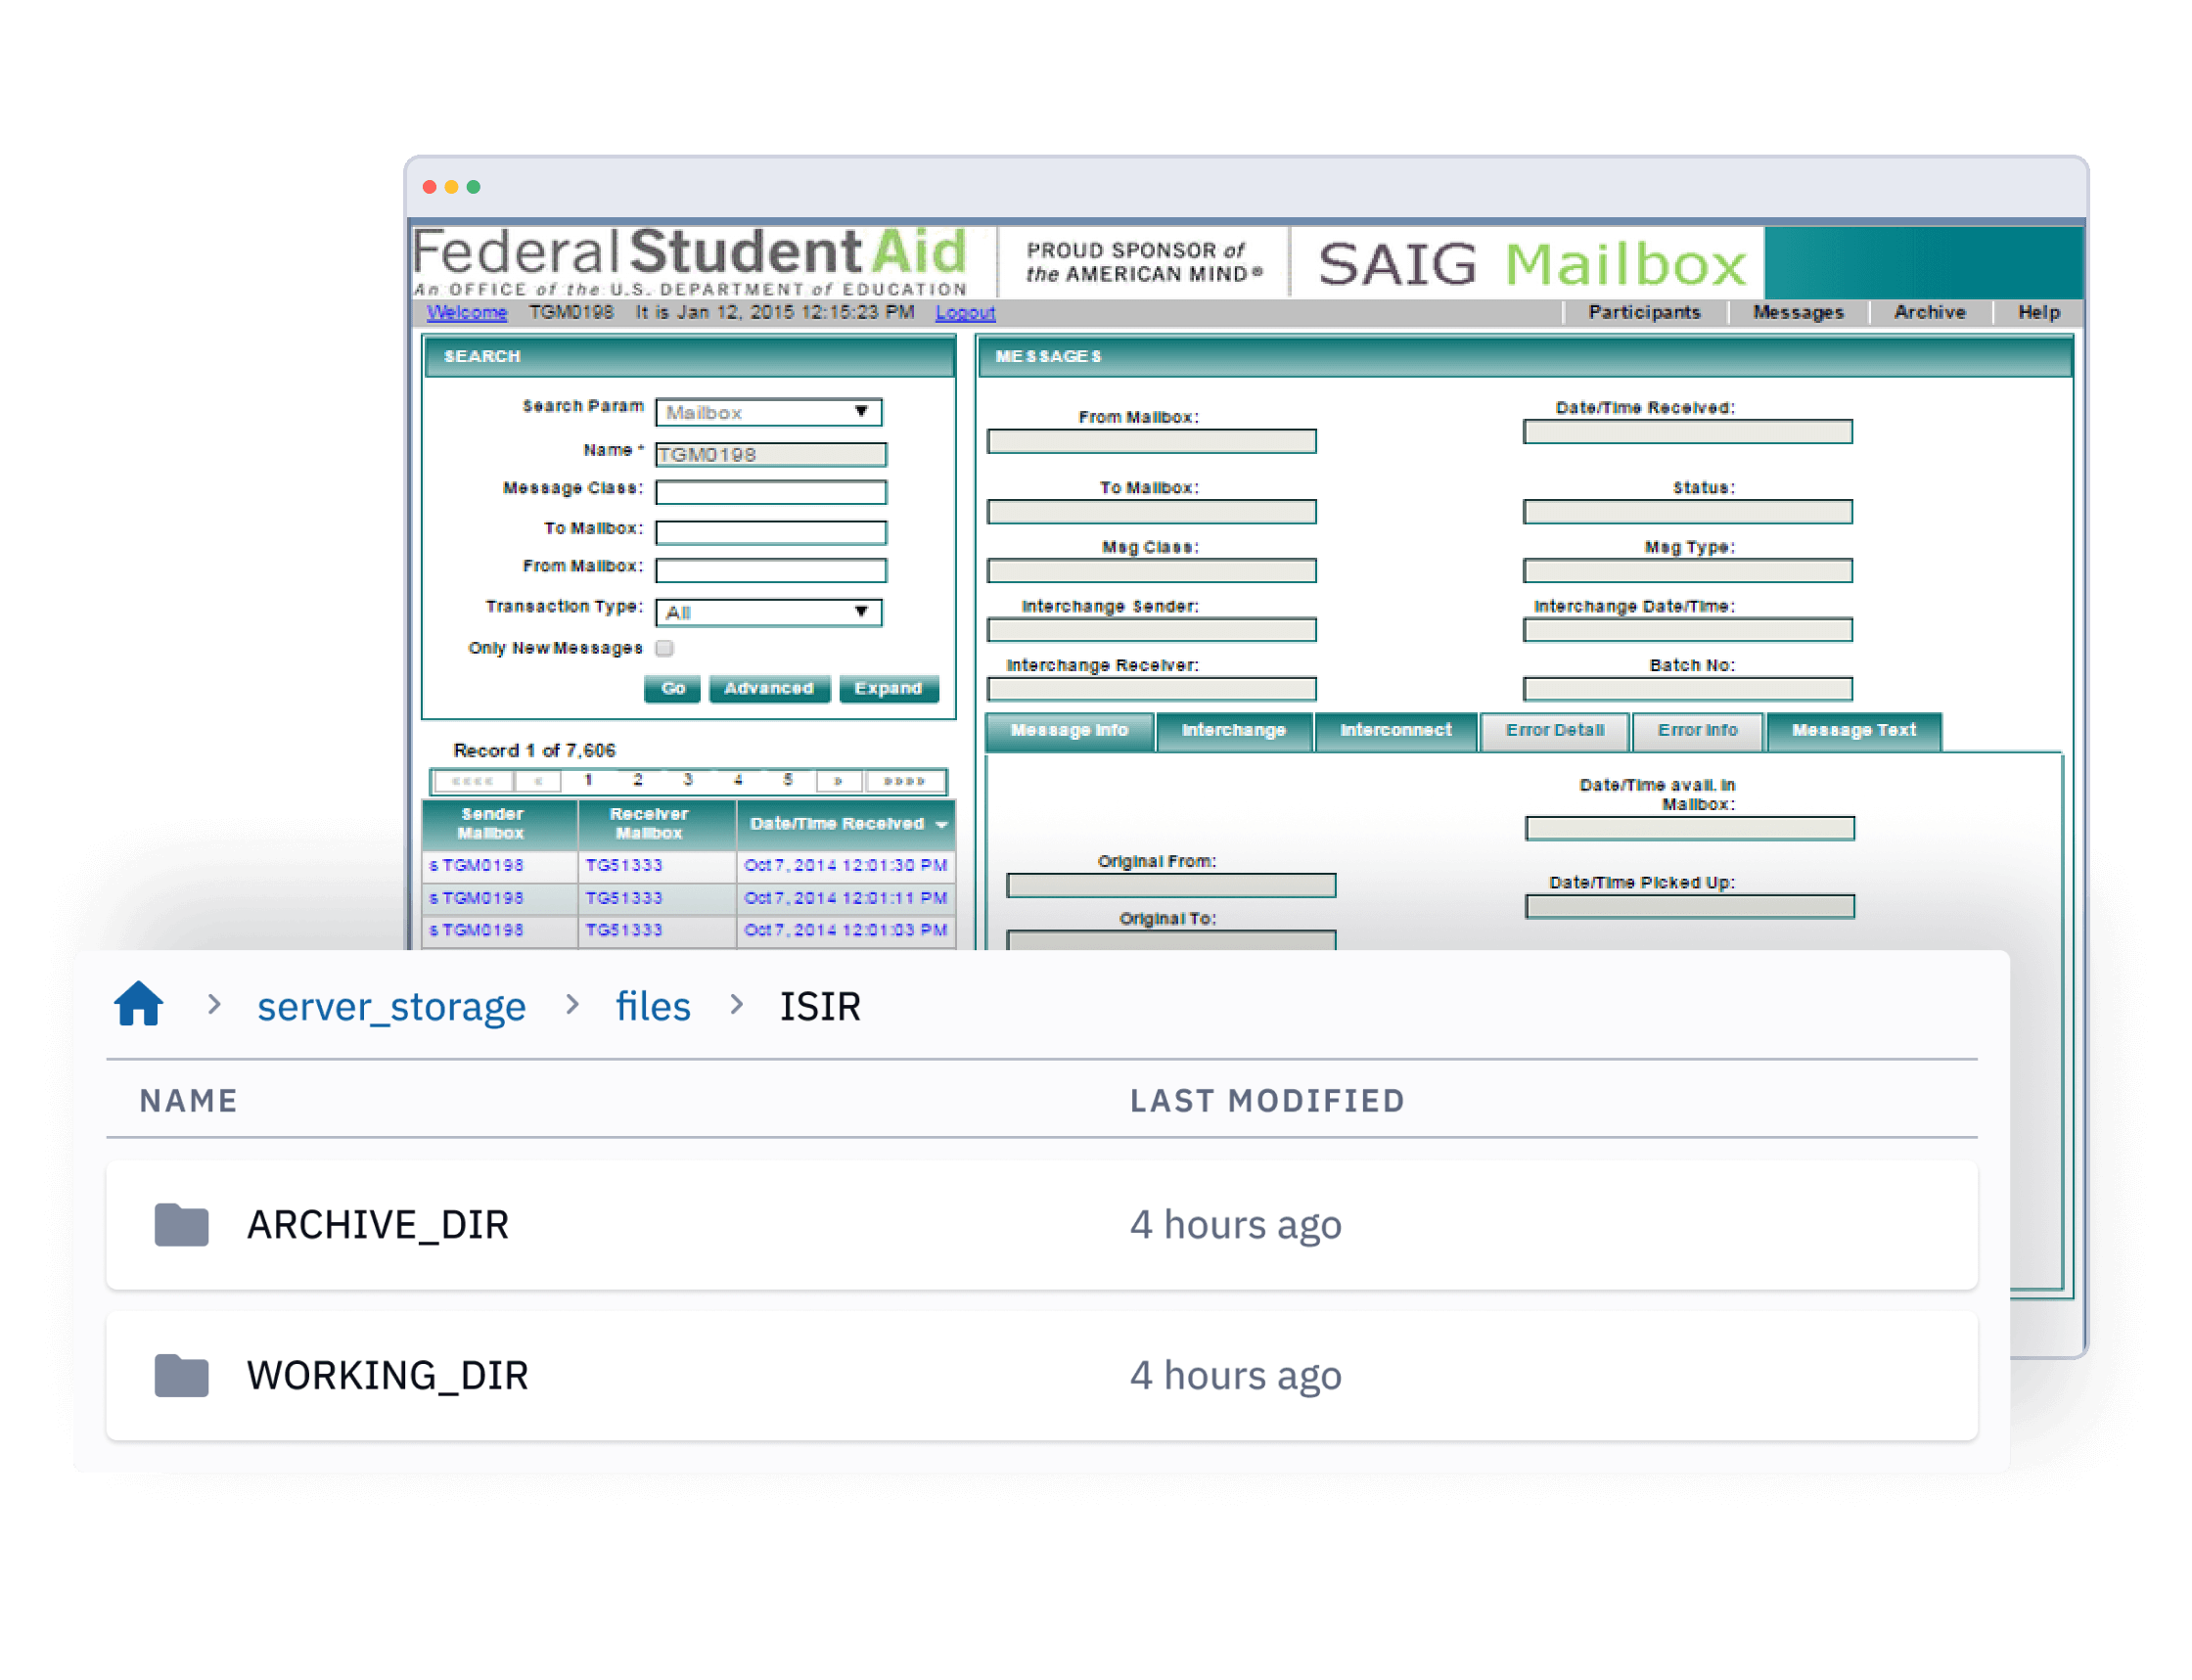
Task: Click the WORKING_DIR folder name
Action: (387, 1376)
